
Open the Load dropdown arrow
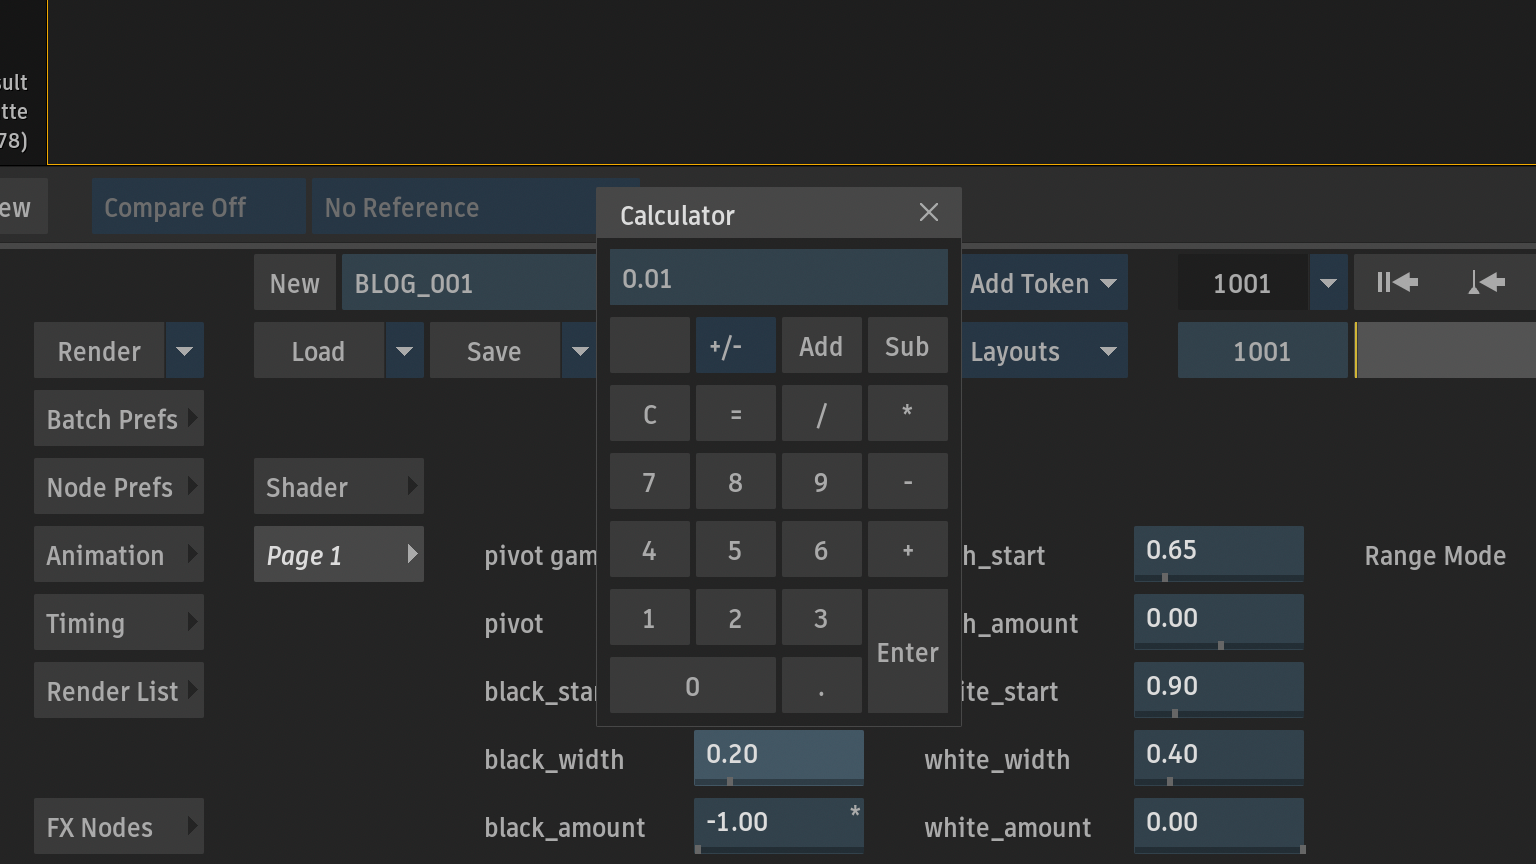tap(404, 351)
